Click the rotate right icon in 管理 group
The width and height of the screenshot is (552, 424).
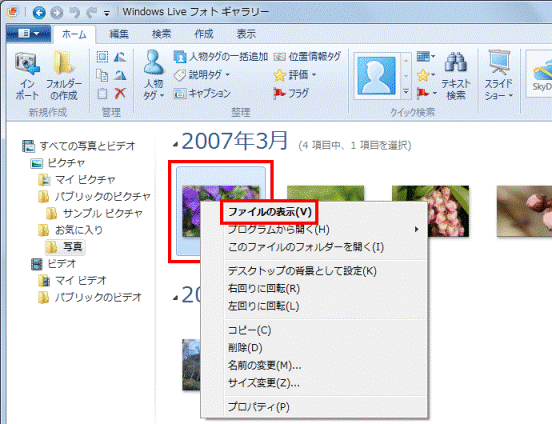pyautogui.click(x=120, y=75)
